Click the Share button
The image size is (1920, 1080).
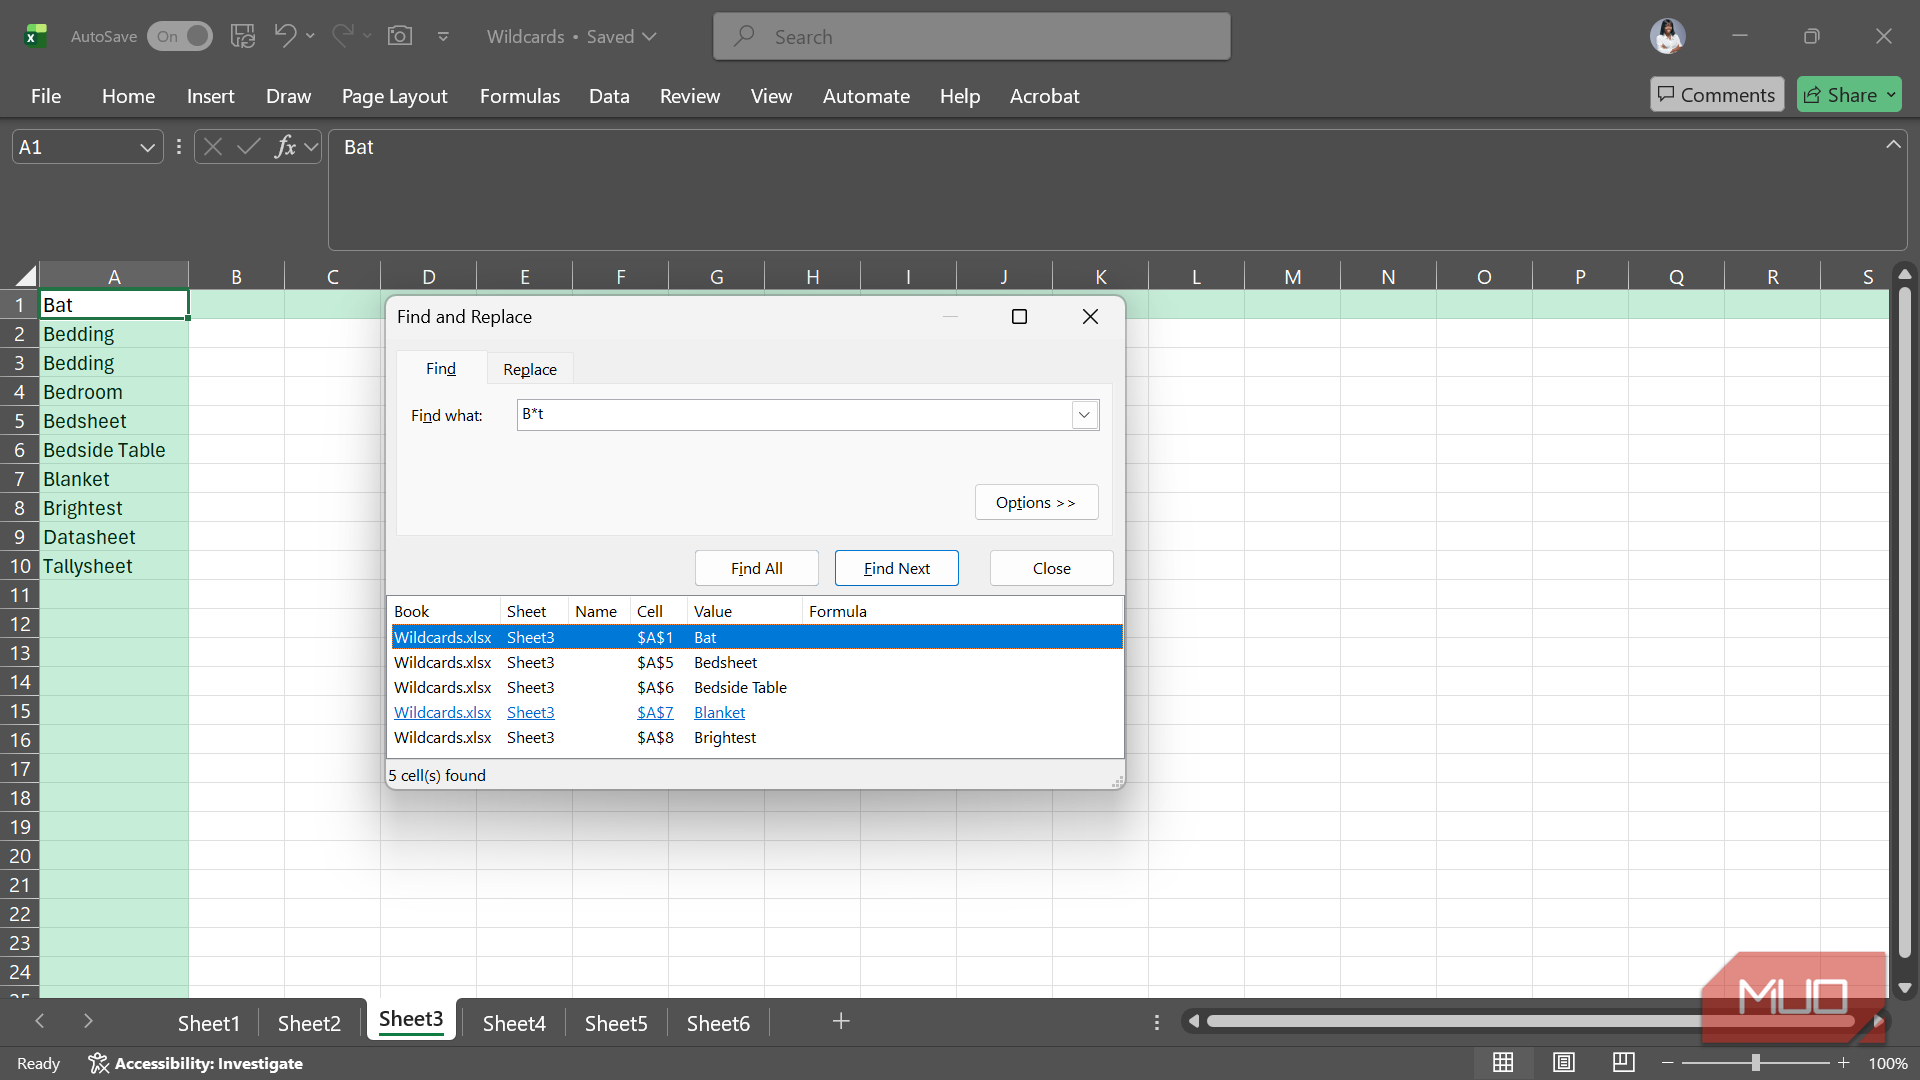[1849, 95]
